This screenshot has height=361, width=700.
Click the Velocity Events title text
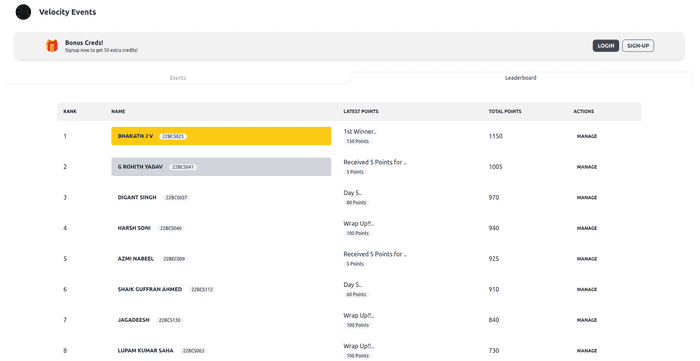[67, 12]
